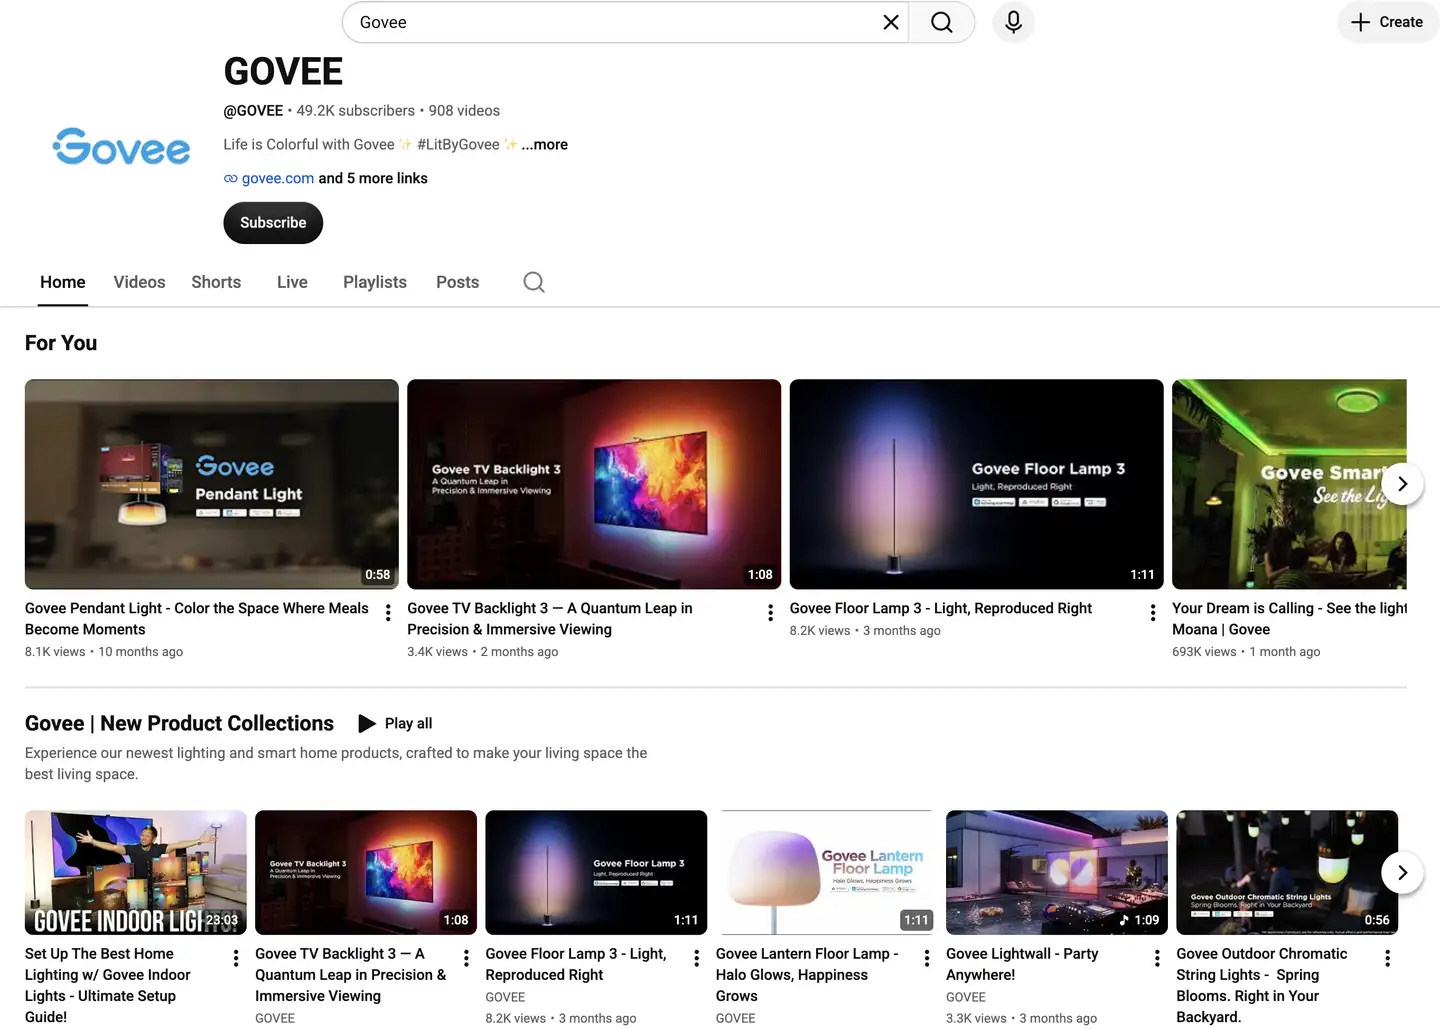Viewport: 1440px width, 1029px height.
Task: Open 'Your Dream is Calling' title
Action: pos(1289,619)
